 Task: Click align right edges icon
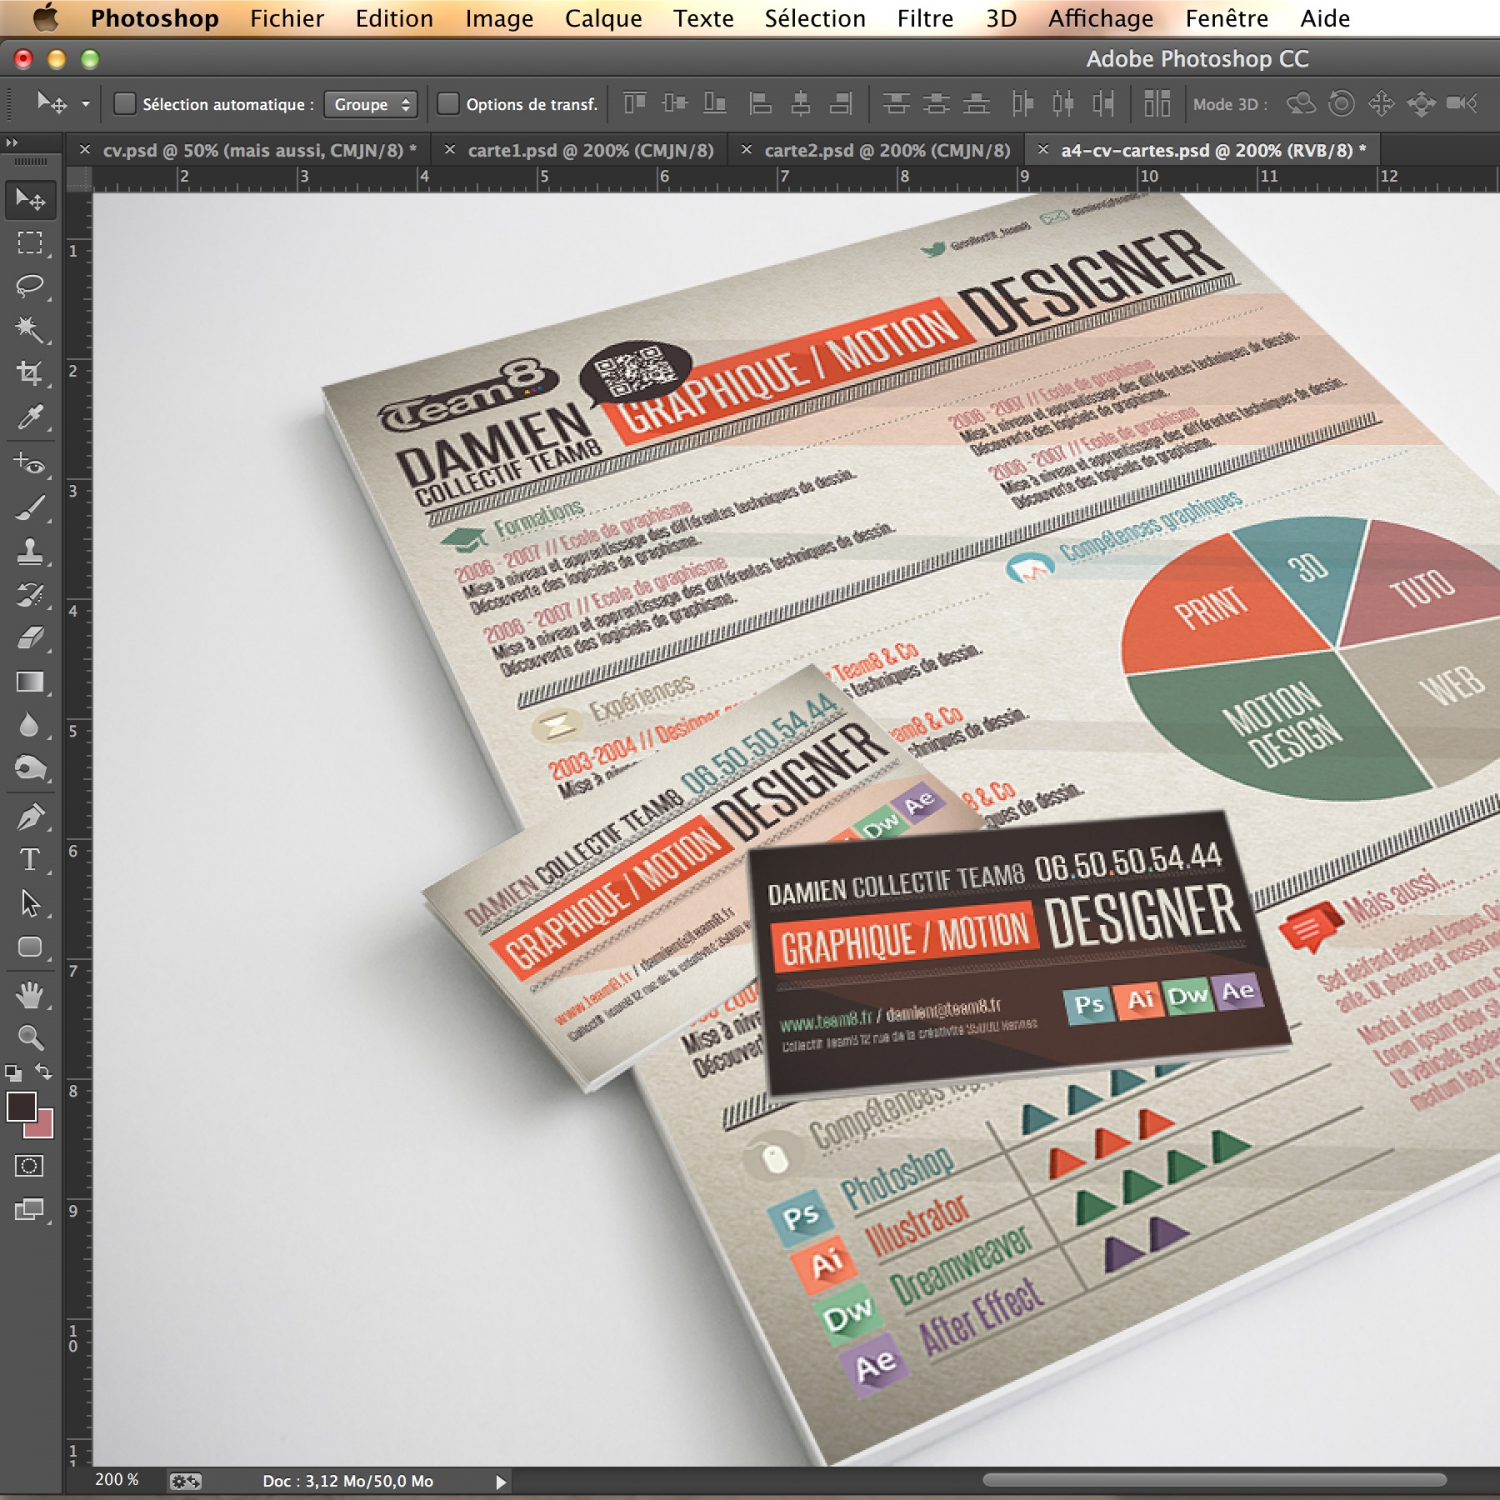pos(841,103)
